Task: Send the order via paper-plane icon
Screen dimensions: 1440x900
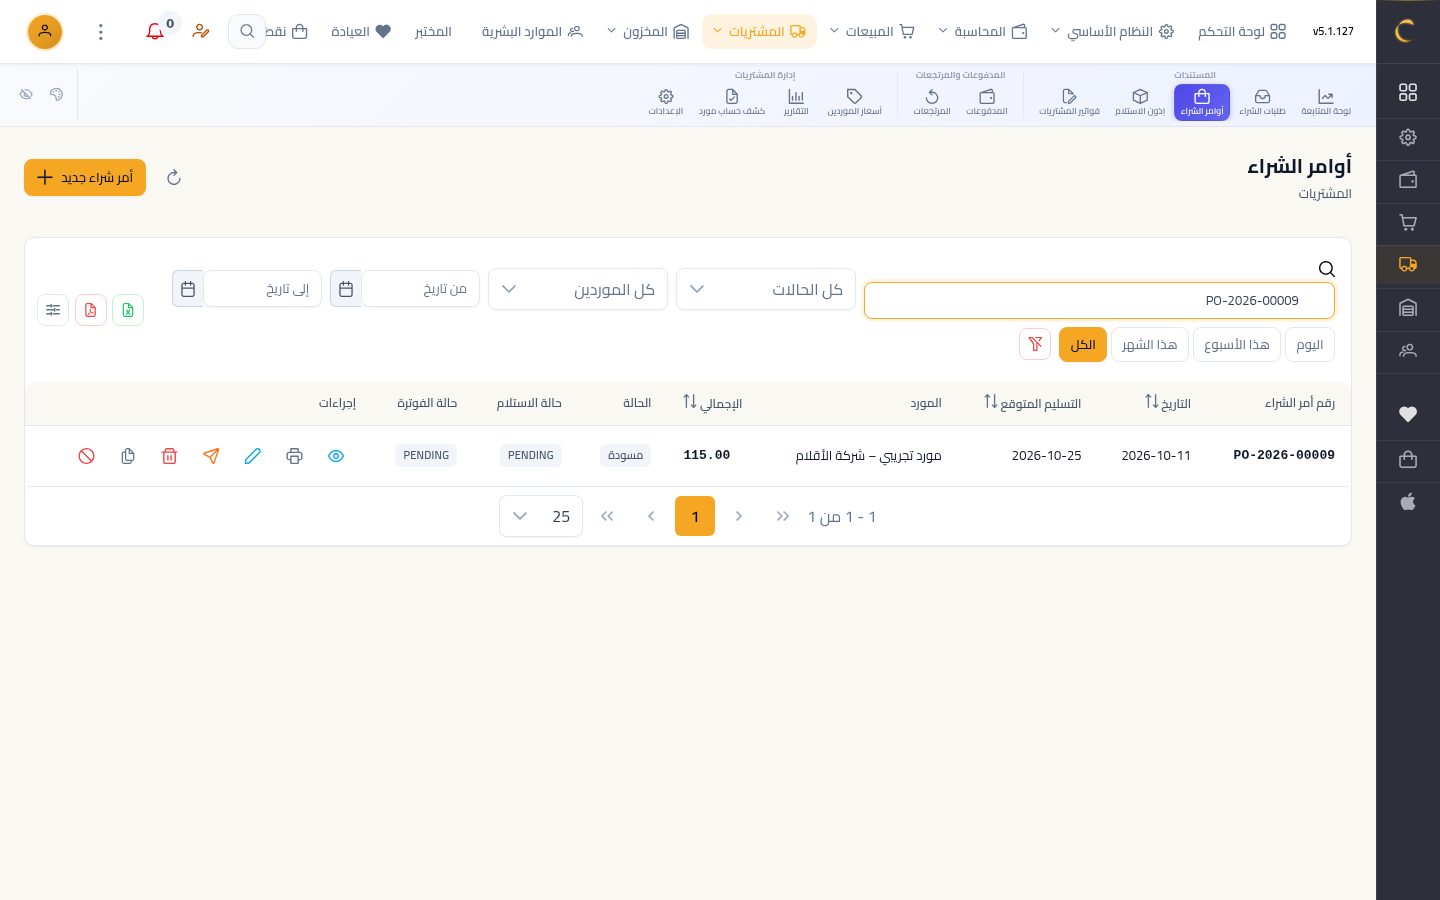Action: 211,456
